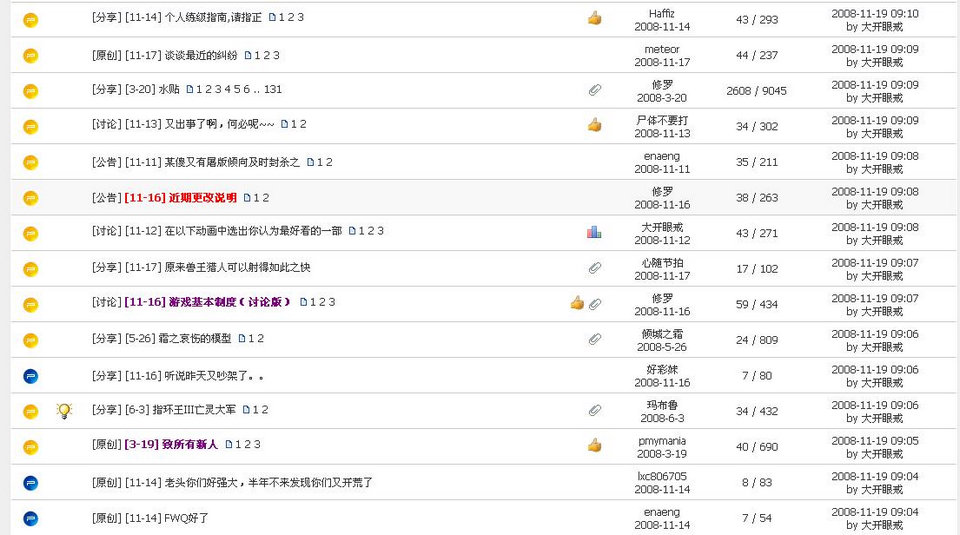Open the poll thread 在以下动画中选出你认为最好看的一部

(233, 231)
